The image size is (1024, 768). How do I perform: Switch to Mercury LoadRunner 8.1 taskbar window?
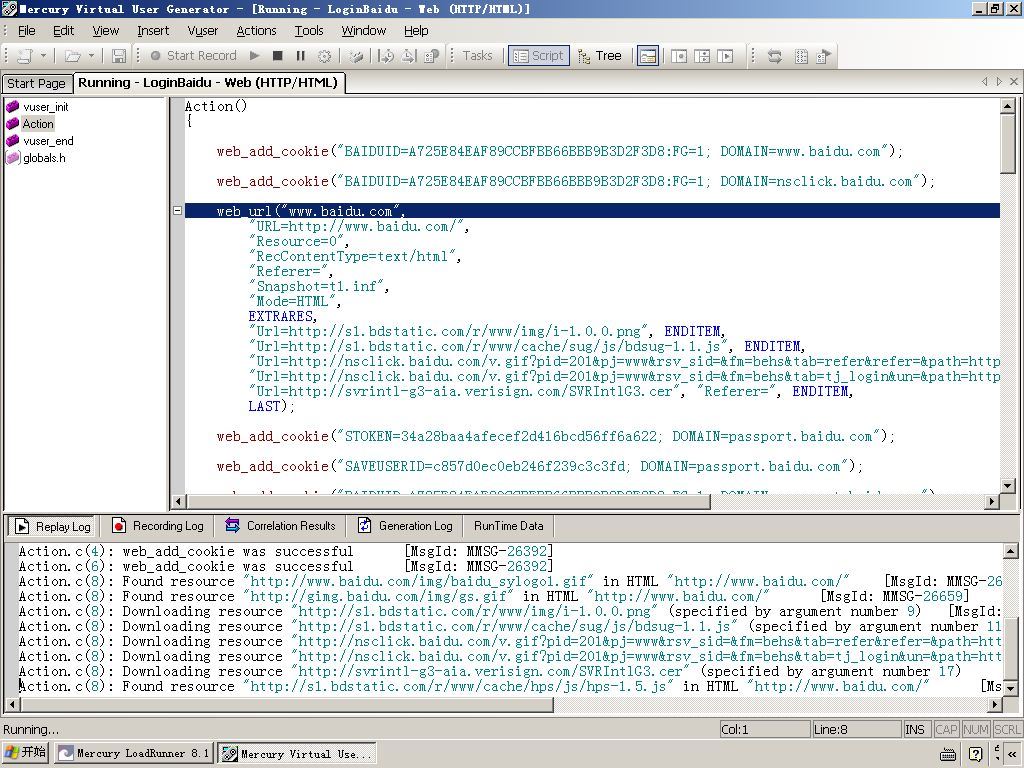(x=133, y=754)
